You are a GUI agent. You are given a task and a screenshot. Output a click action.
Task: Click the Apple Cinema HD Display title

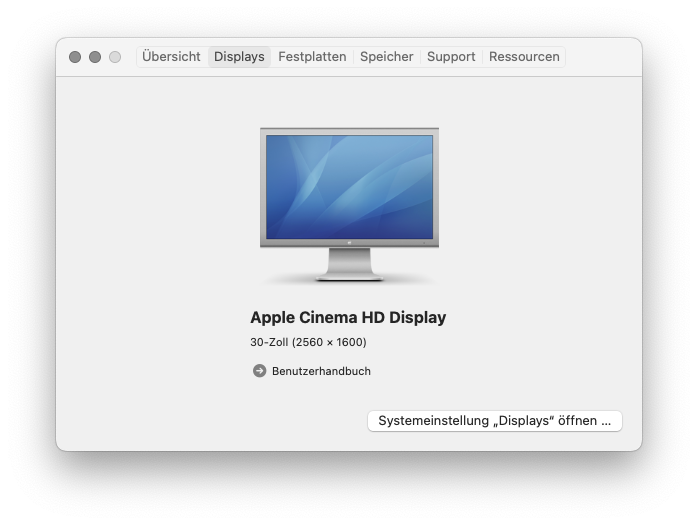coord(348,317)
